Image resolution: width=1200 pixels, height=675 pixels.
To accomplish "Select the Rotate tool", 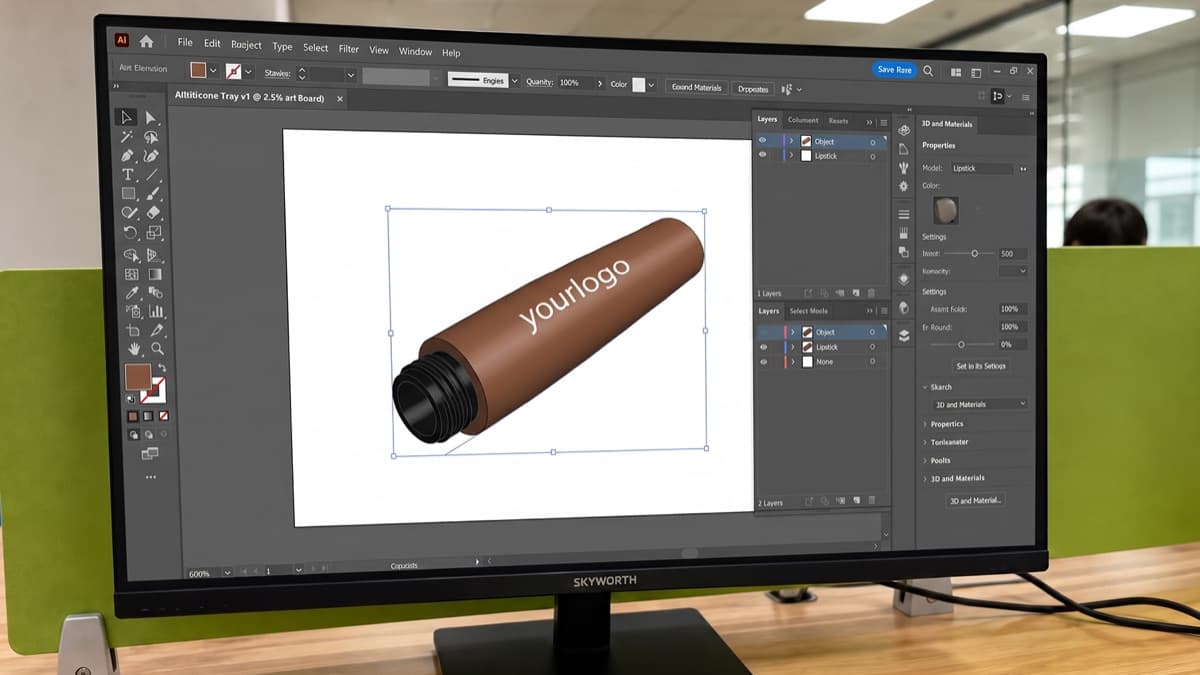I will 128,233.
